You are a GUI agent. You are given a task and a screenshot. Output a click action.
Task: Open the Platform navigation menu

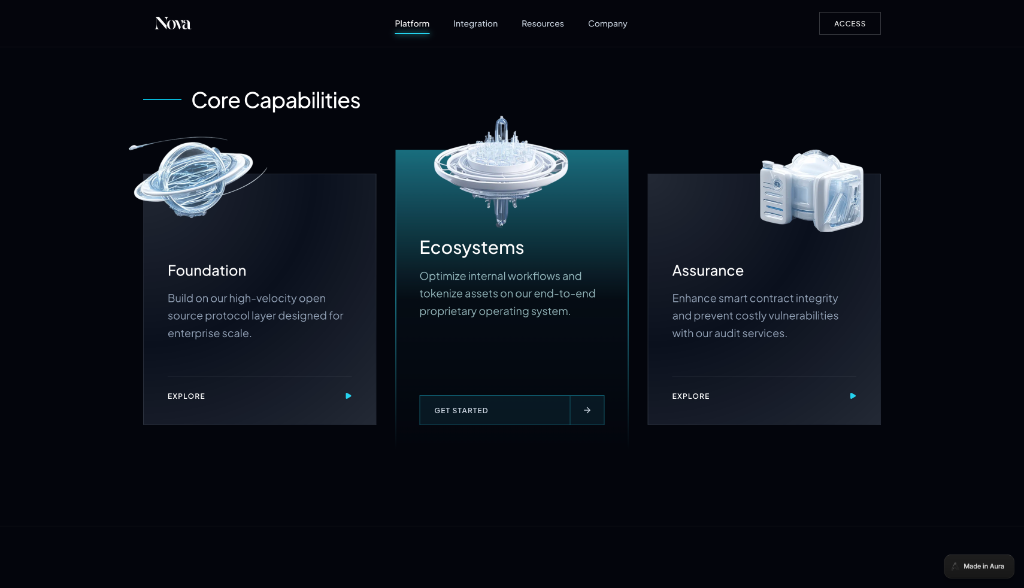pos(412,23)
